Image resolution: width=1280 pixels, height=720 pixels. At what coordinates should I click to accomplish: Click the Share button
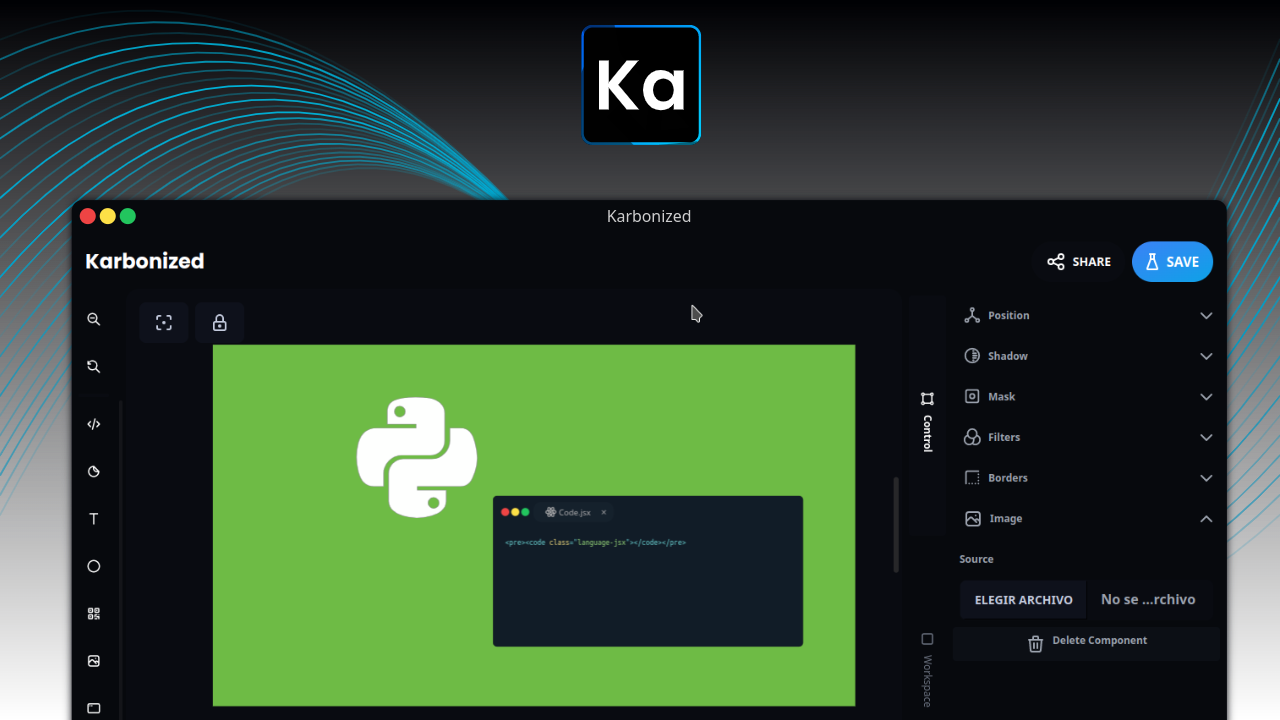tap(1079, 262)
